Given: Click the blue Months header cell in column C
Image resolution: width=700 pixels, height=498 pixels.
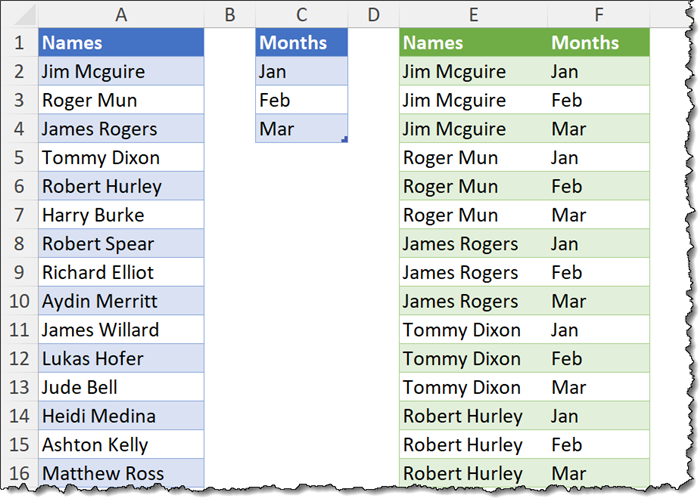Looking at the screenshot, I should pyautogui.click(x=302, y=43).
